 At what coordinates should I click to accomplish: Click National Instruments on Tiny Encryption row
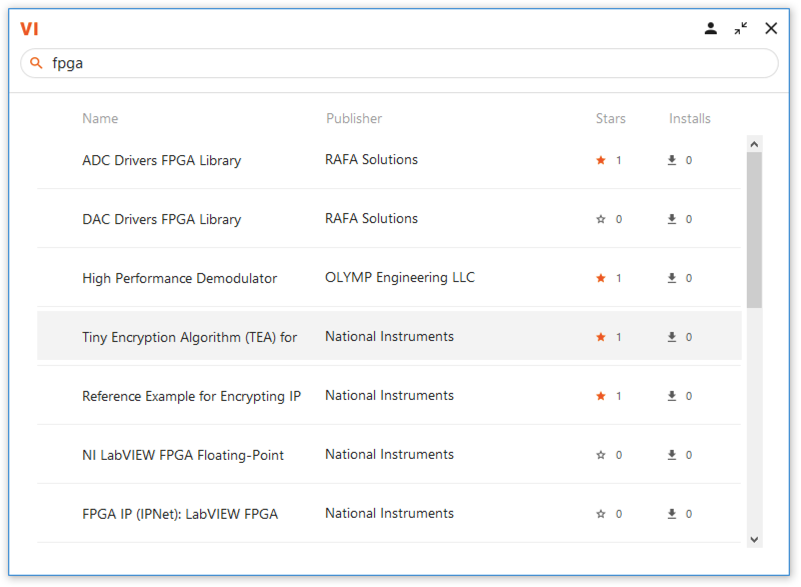pyautogui.click(x=389, y=336)
